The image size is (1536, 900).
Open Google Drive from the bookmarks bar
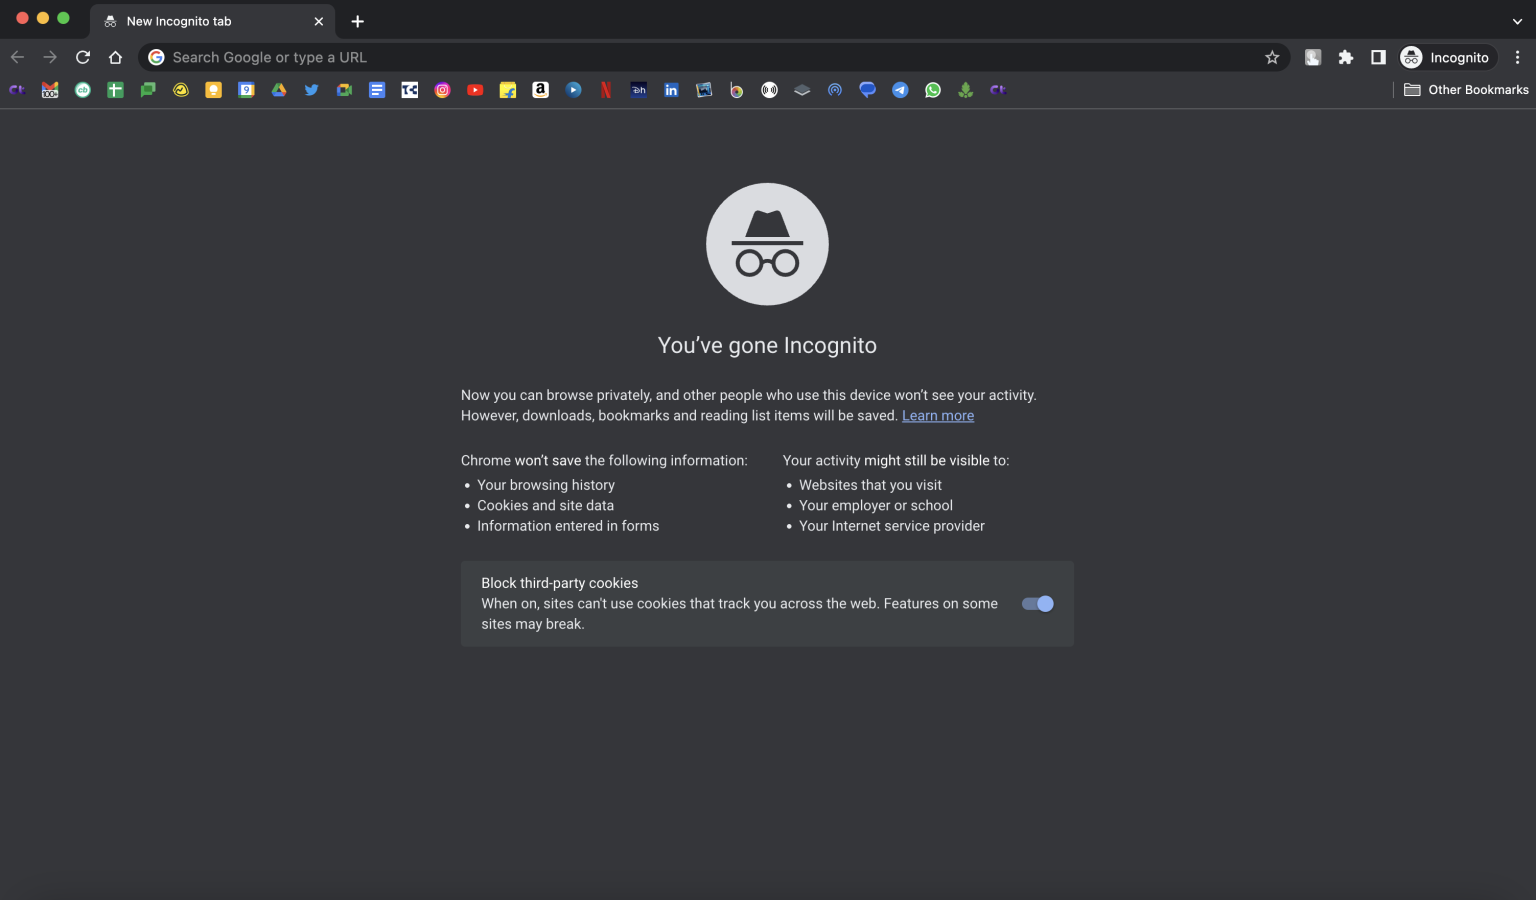coord(279,90)
